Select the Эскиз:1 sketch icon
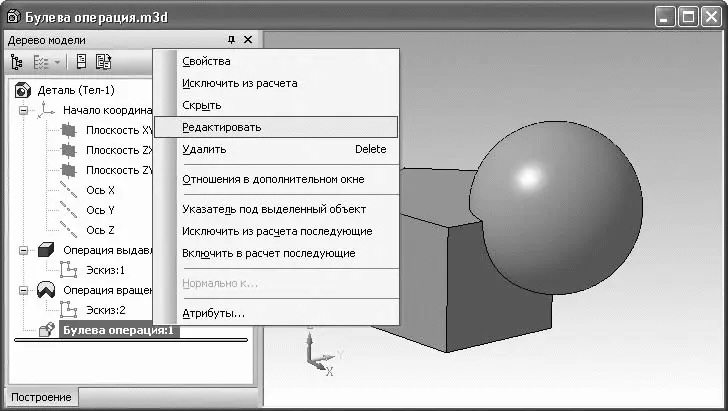728x411 pixels. pos(68,270)
